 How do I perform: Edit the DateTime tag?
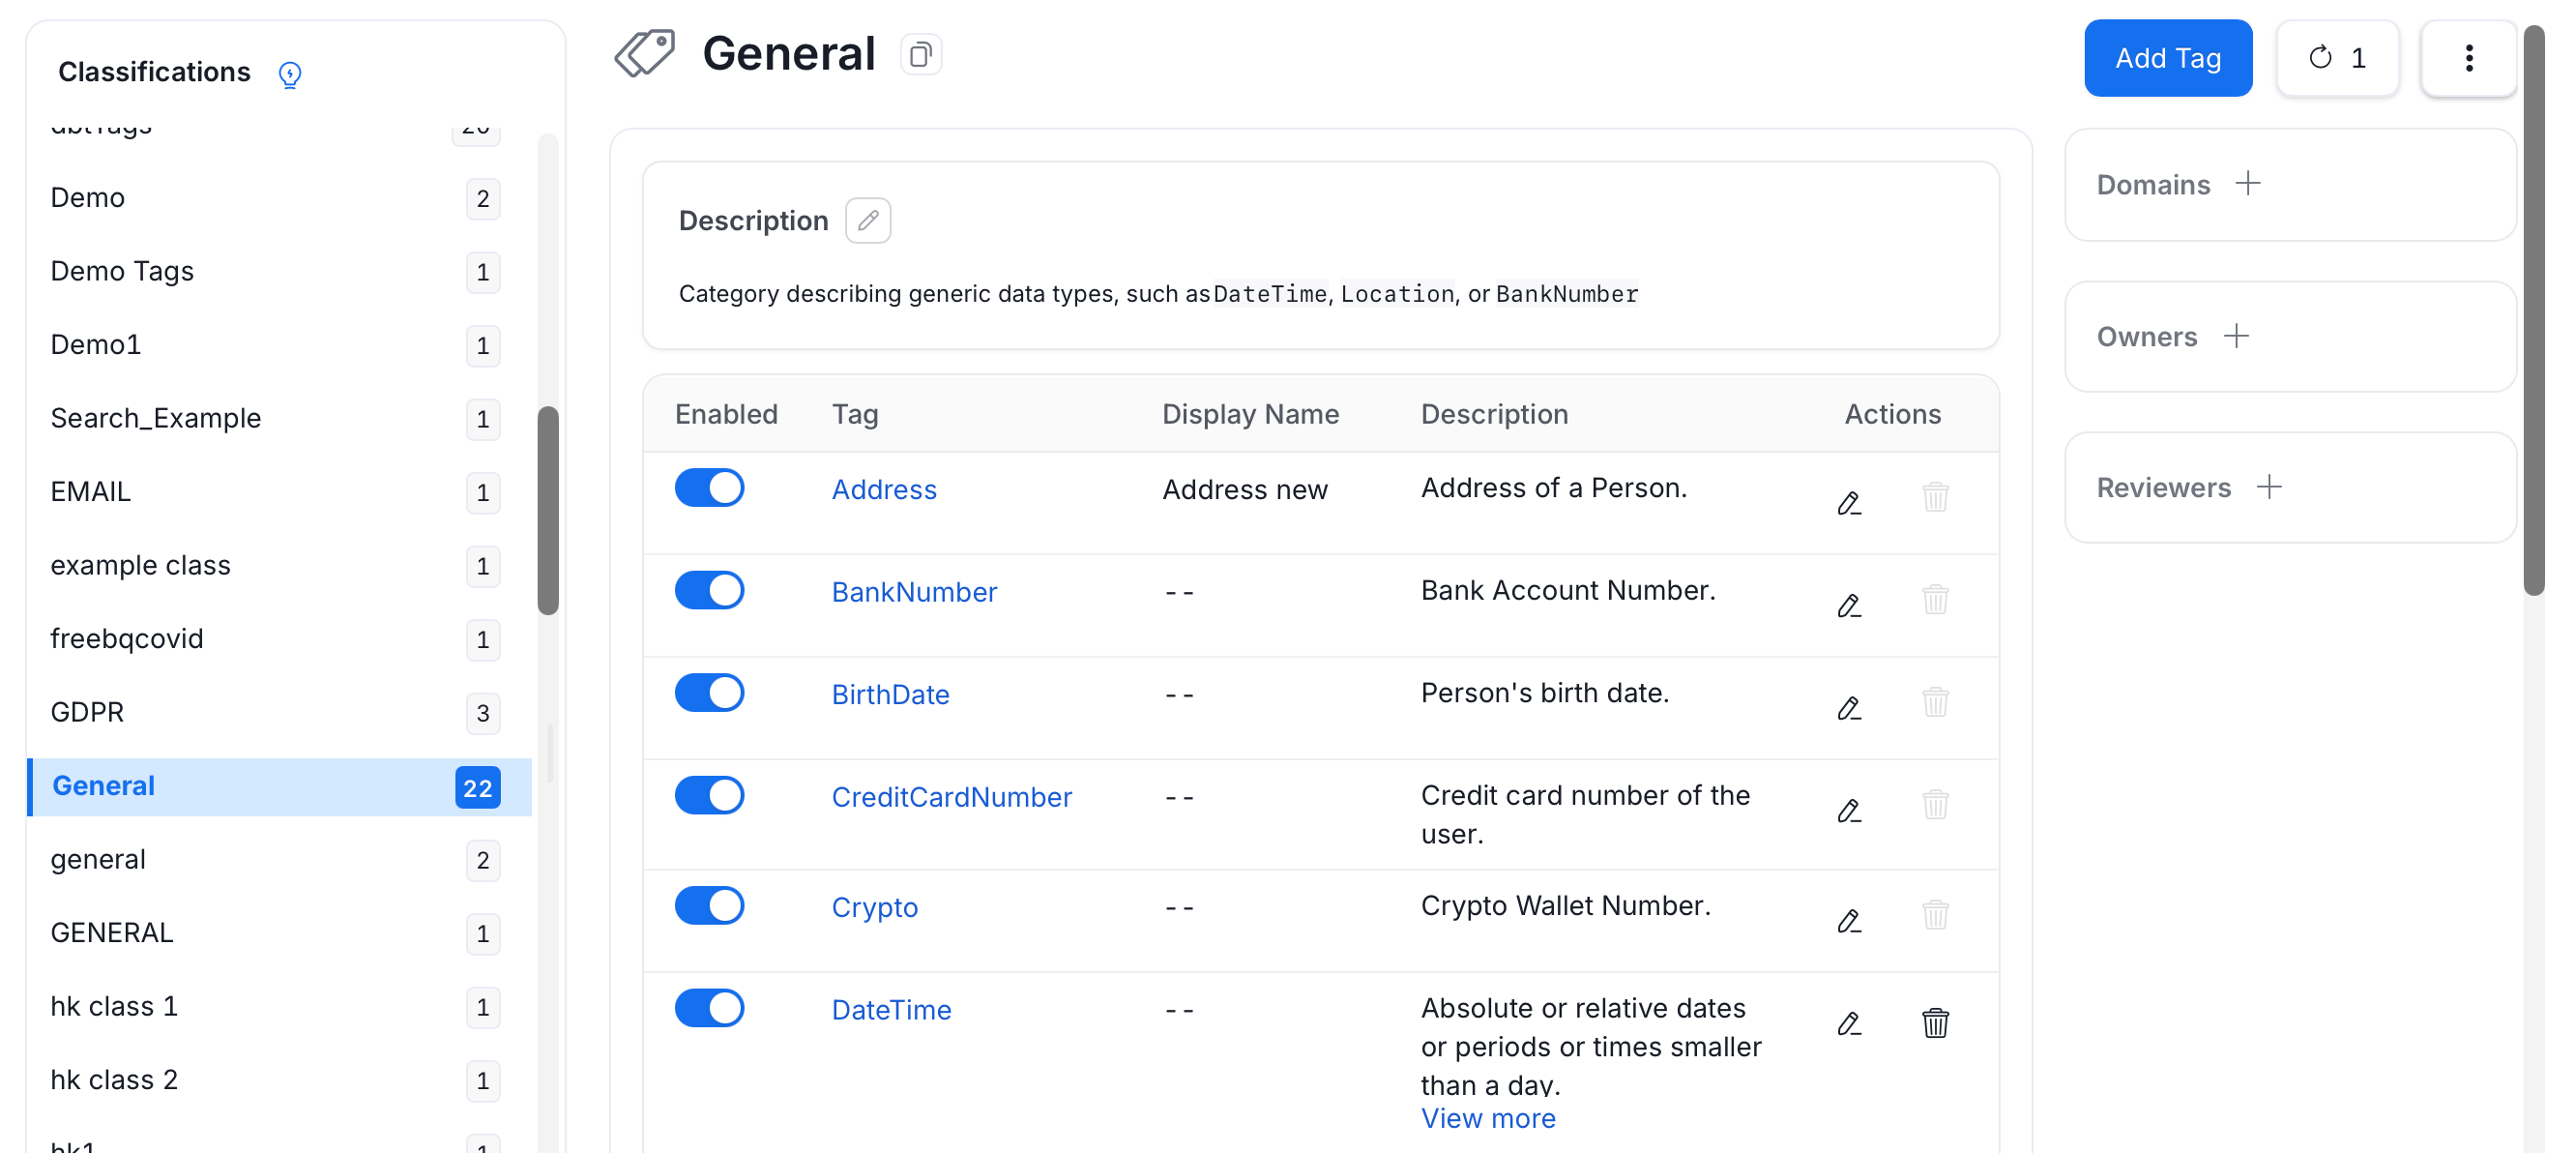pyautogui.click(x=1849, y=1023)
